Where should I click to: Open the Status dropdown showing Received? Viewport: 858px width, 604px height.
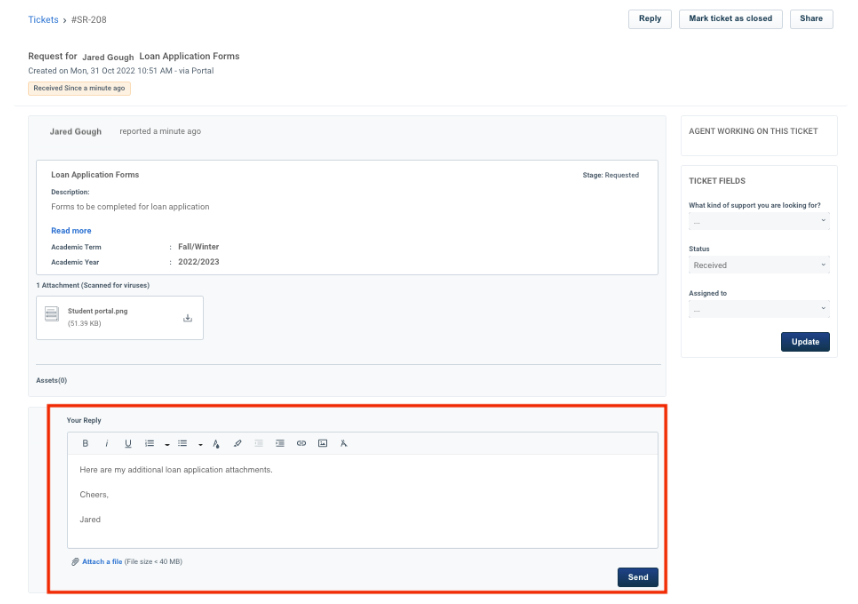[758, 264]
